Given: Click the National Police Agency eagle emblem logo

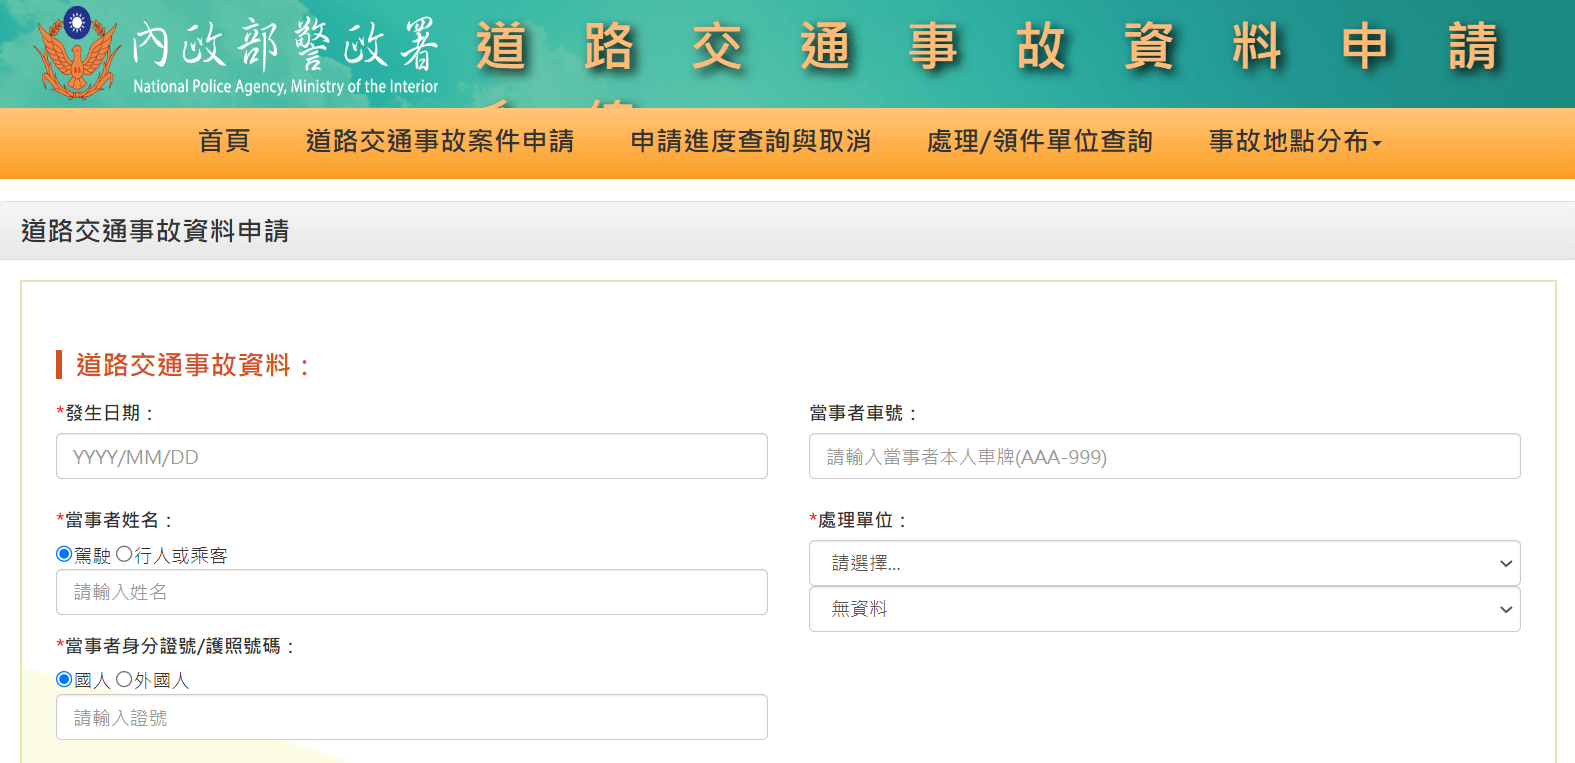Looking at the screenshot, I should (x=76, y=52).
